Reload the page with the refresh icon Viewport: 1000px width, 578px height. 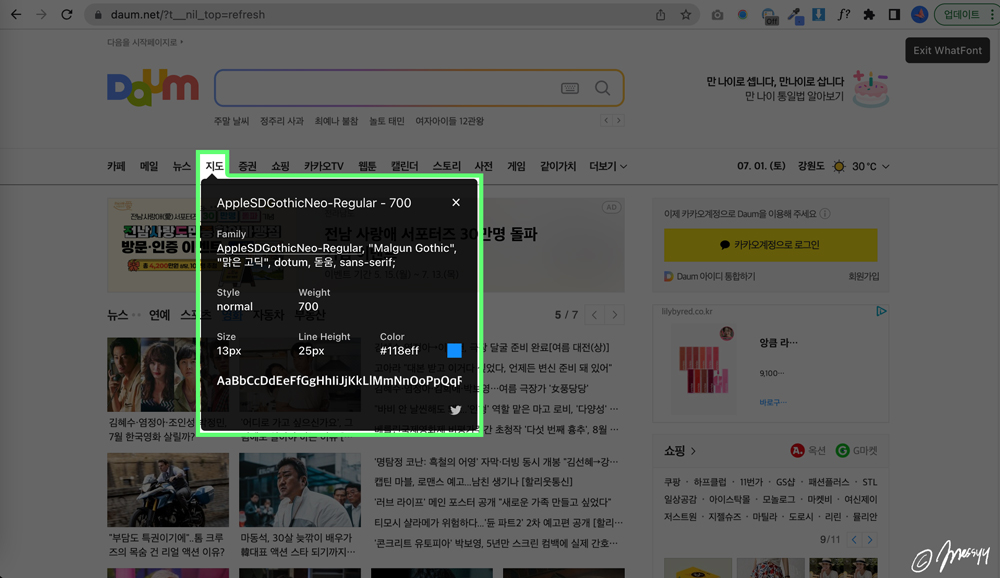tap(66, 14)
